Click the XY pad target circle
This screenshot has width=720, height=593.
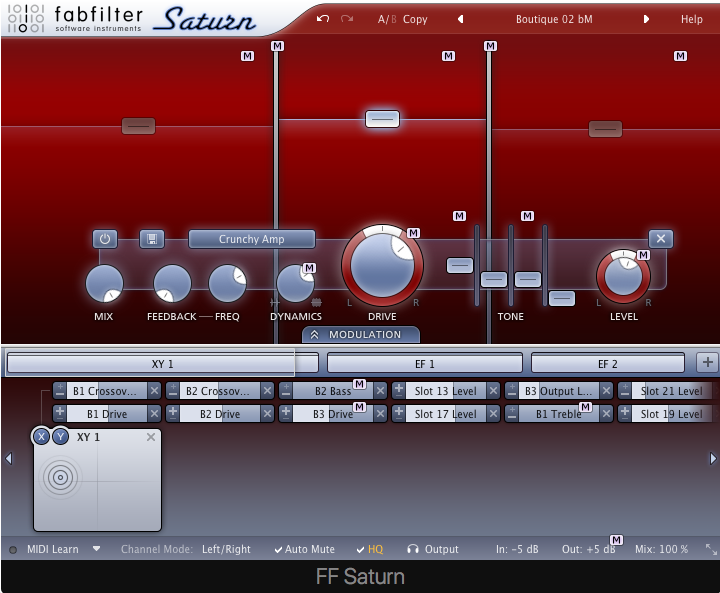pos(60,477)
